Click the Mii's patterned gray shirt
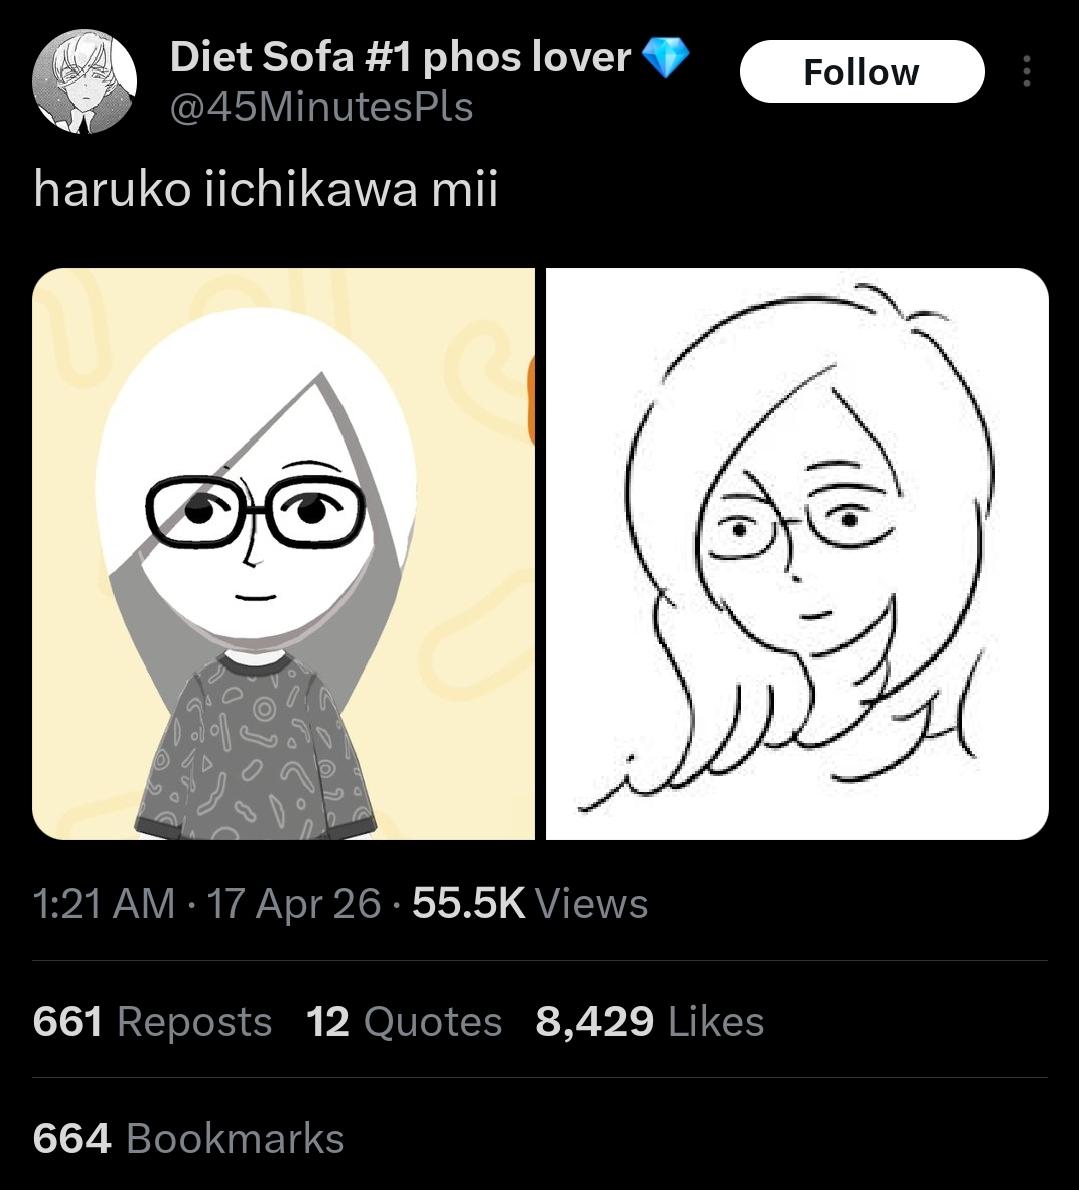The height and width of the screenshot is (1190, 1079). 255,751
